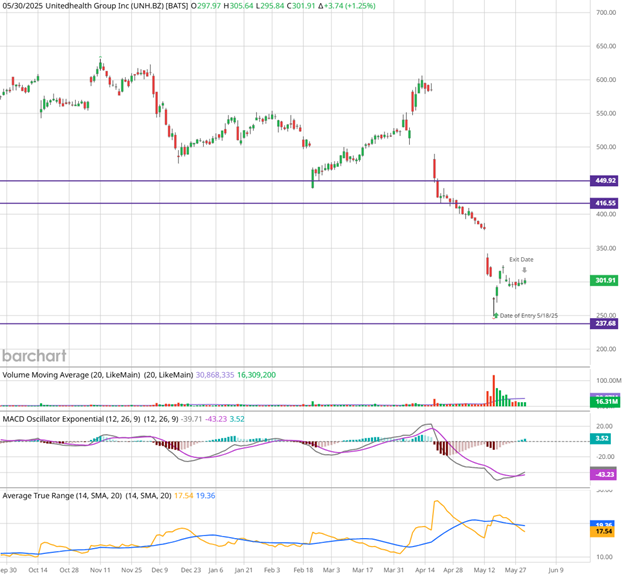Click the teal 3.52 MACD axis tag
Image resolution: width=624 pixels, height=577 pixels.
[603, 439]
